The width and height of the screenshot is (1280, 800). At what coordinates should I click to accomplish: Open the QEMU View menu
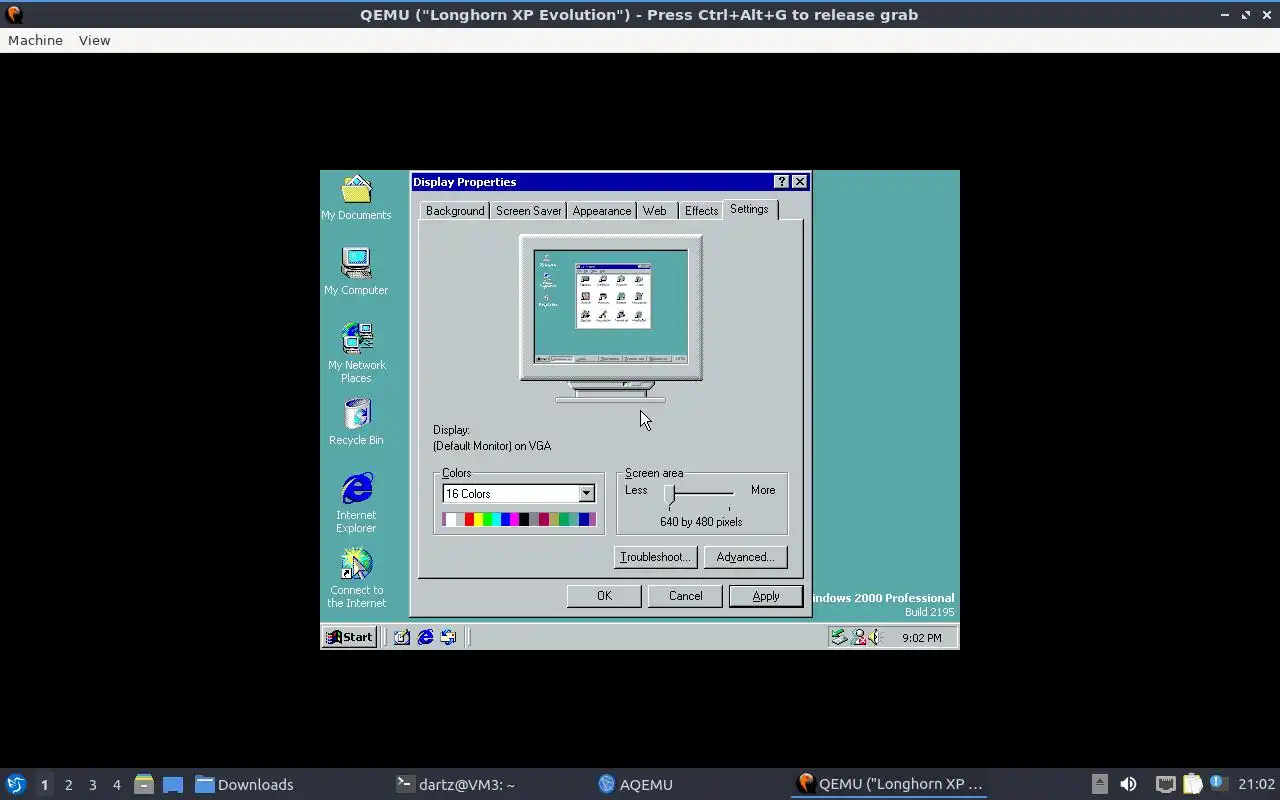click(x=94, y=40)
